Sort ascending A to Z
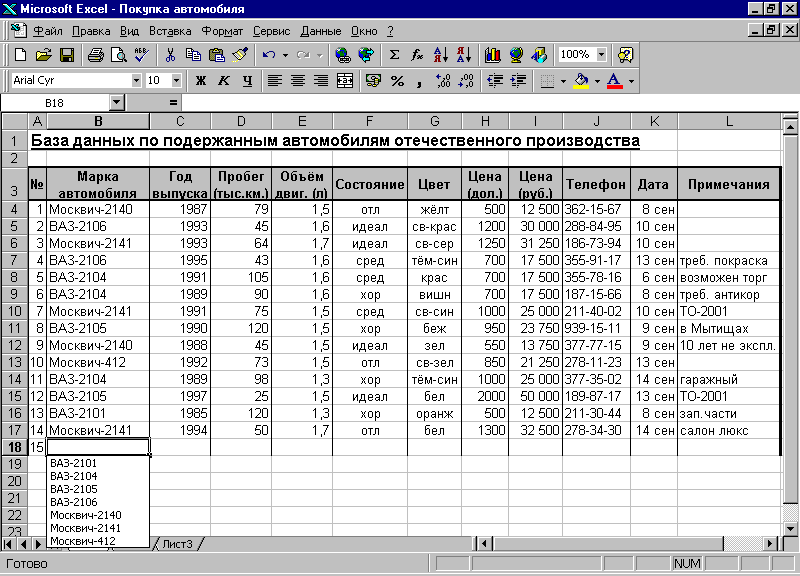This screenshot has height=576, width=800. 441,55
